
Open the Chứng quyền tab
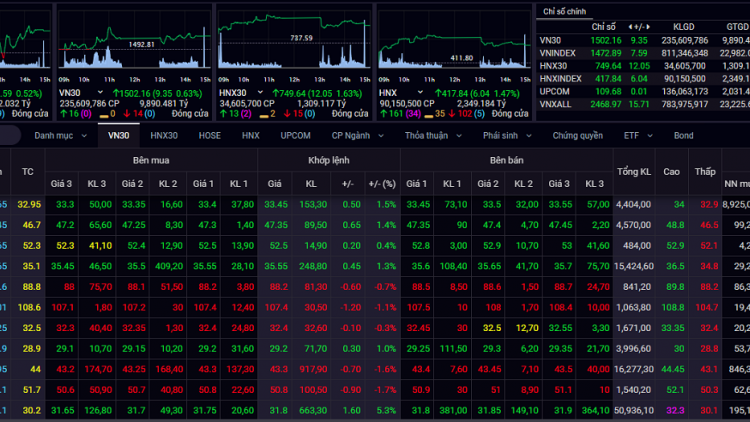coord(577,134)
